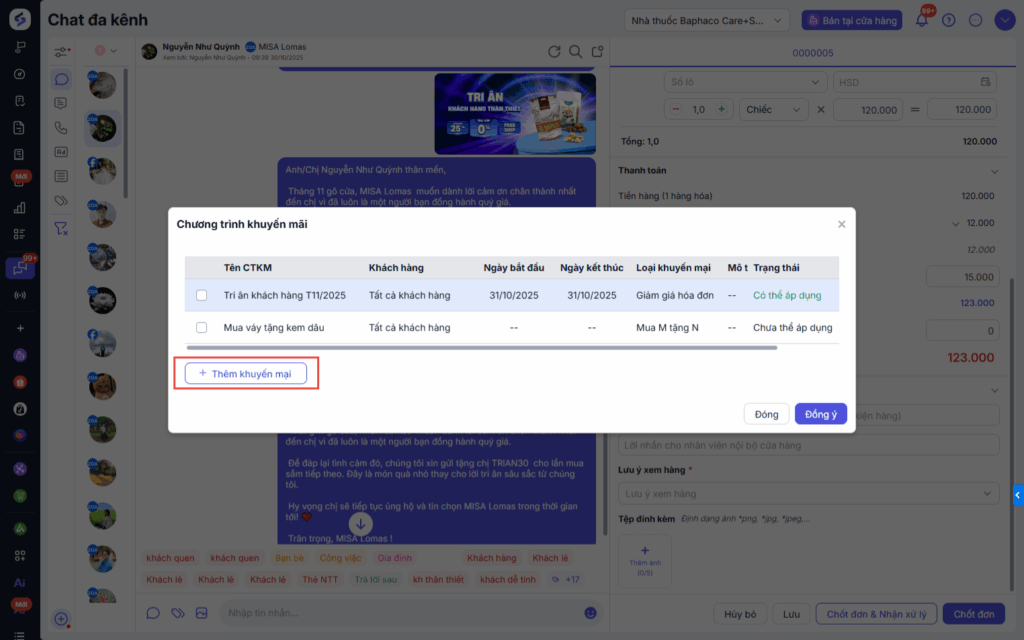Increase quantity with the plus button
Image resolution: width=1024 pixels, height=640 pixels.
(x=722, y=109)
